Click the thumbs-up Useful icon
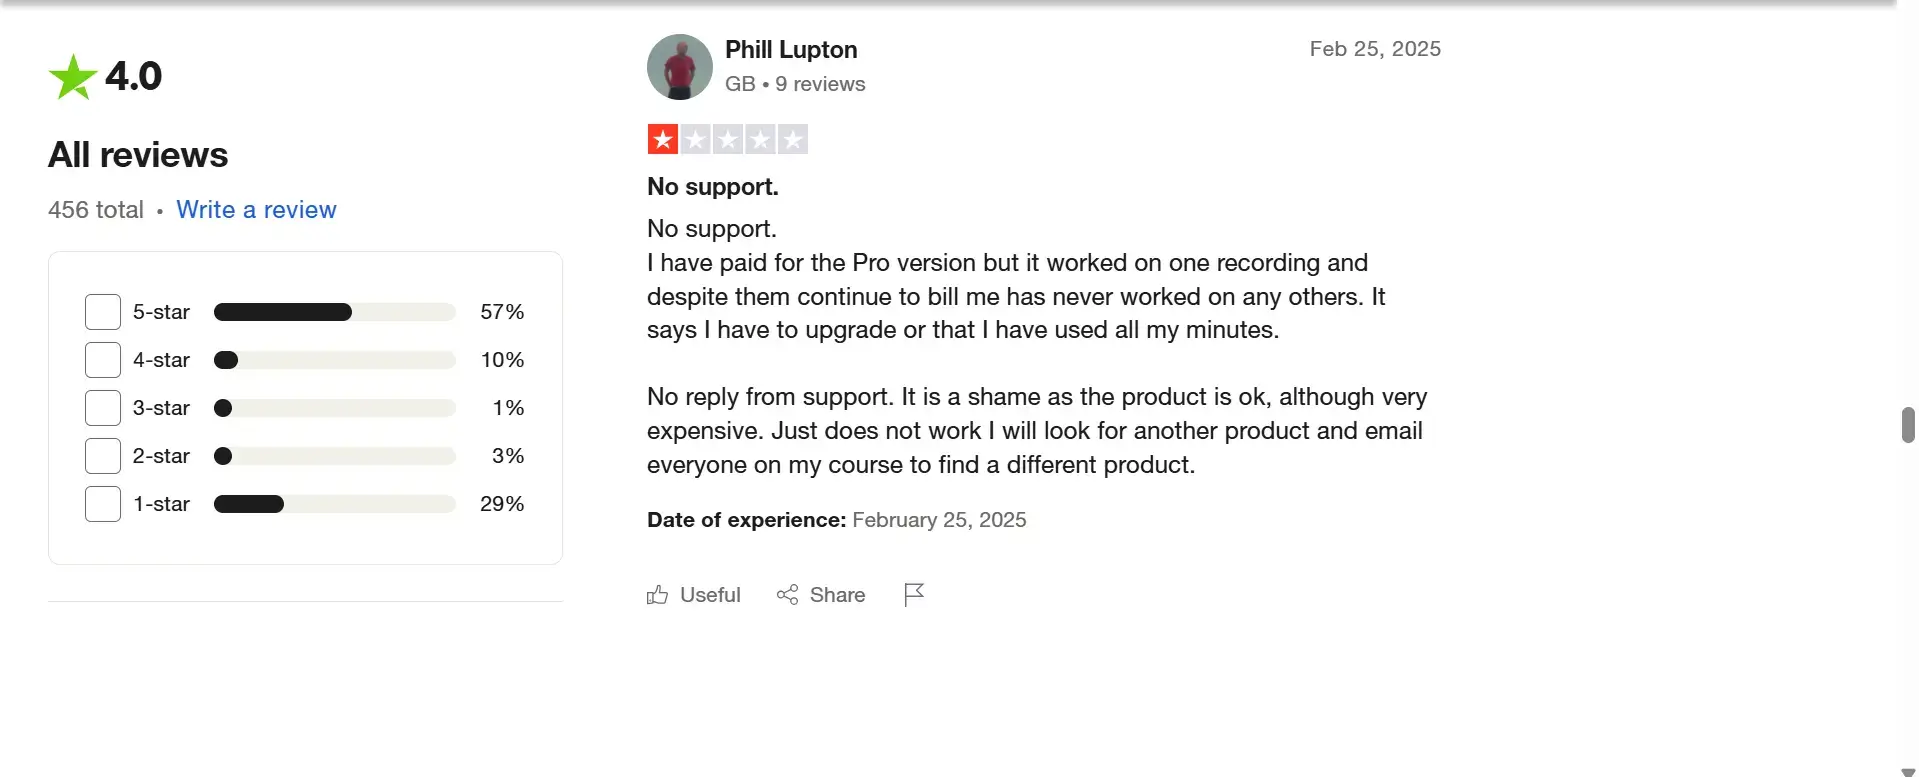 point(657,594)
